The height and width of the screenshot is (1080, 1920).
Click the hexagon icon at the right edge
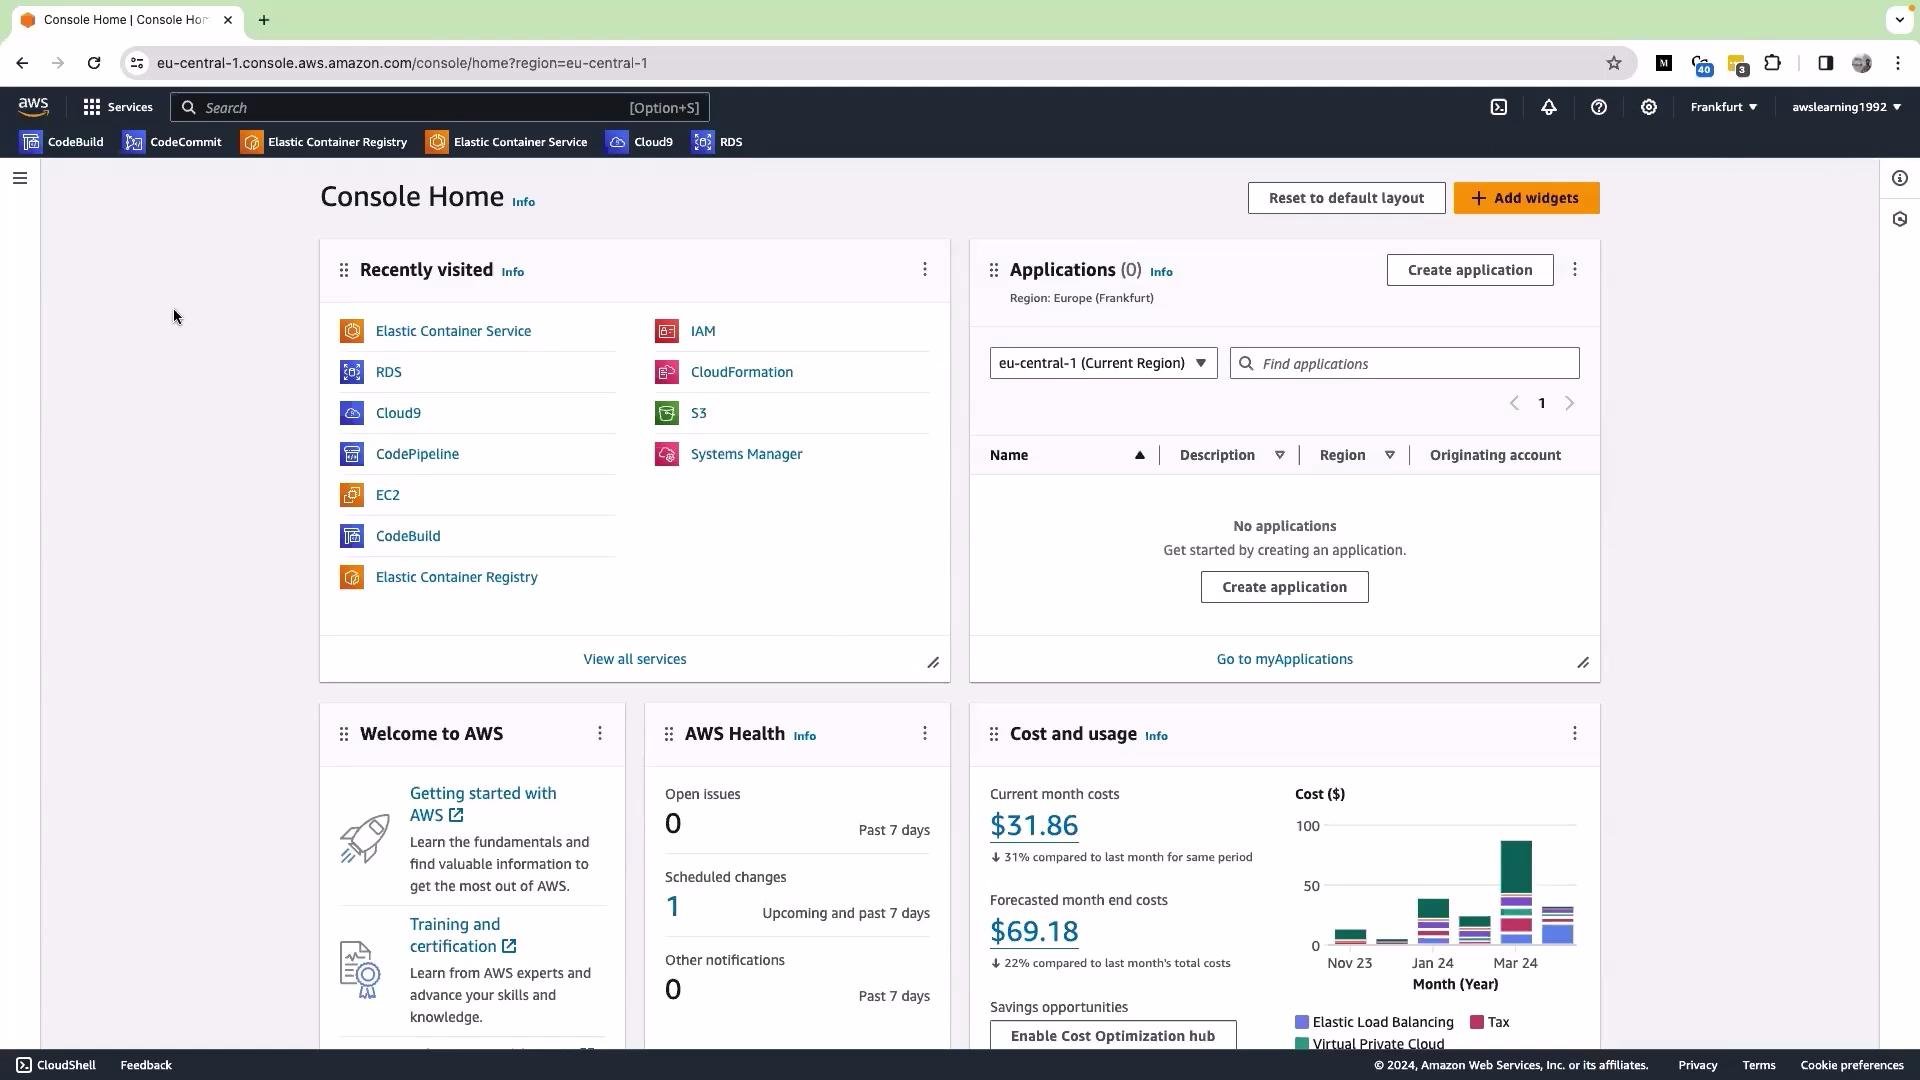pyautogui.click(x=1899, y=219)
